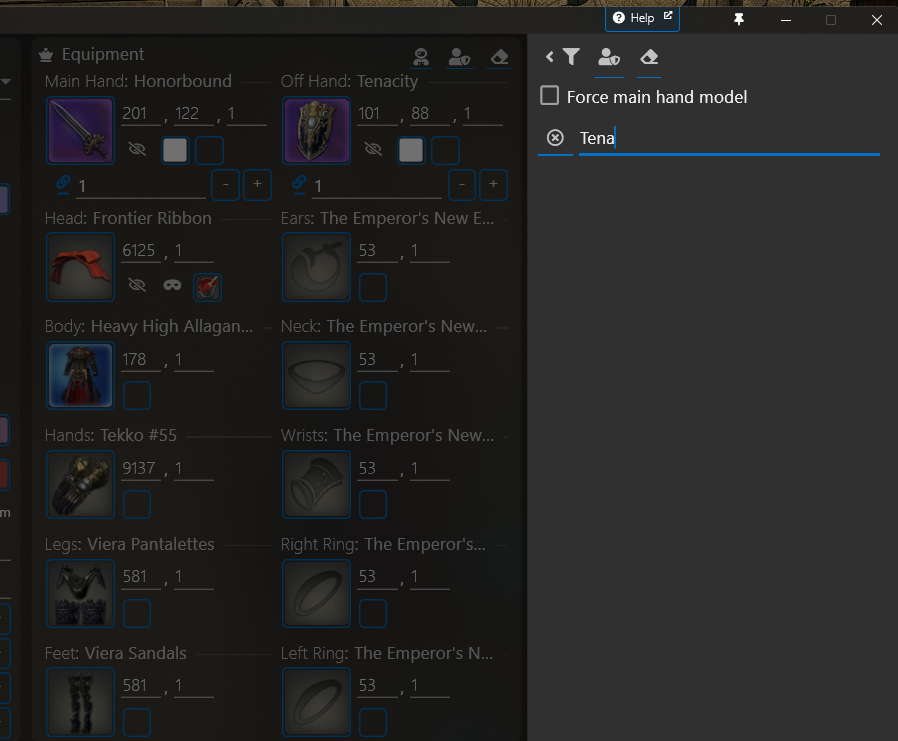Toggle the mask visor icon under Frontier Ribbon
898x741 pixels.
(x=172, y=286)
